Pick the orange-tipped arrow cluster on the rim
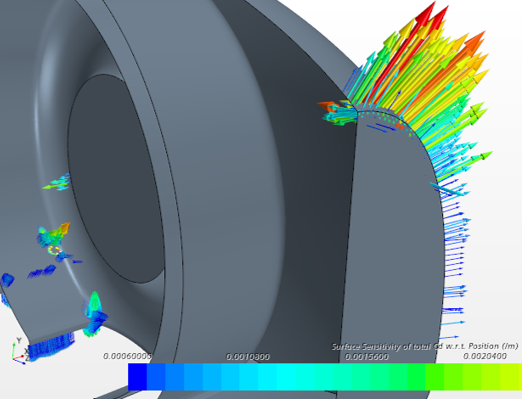The image size is (522, 399). tap(55, 232)
